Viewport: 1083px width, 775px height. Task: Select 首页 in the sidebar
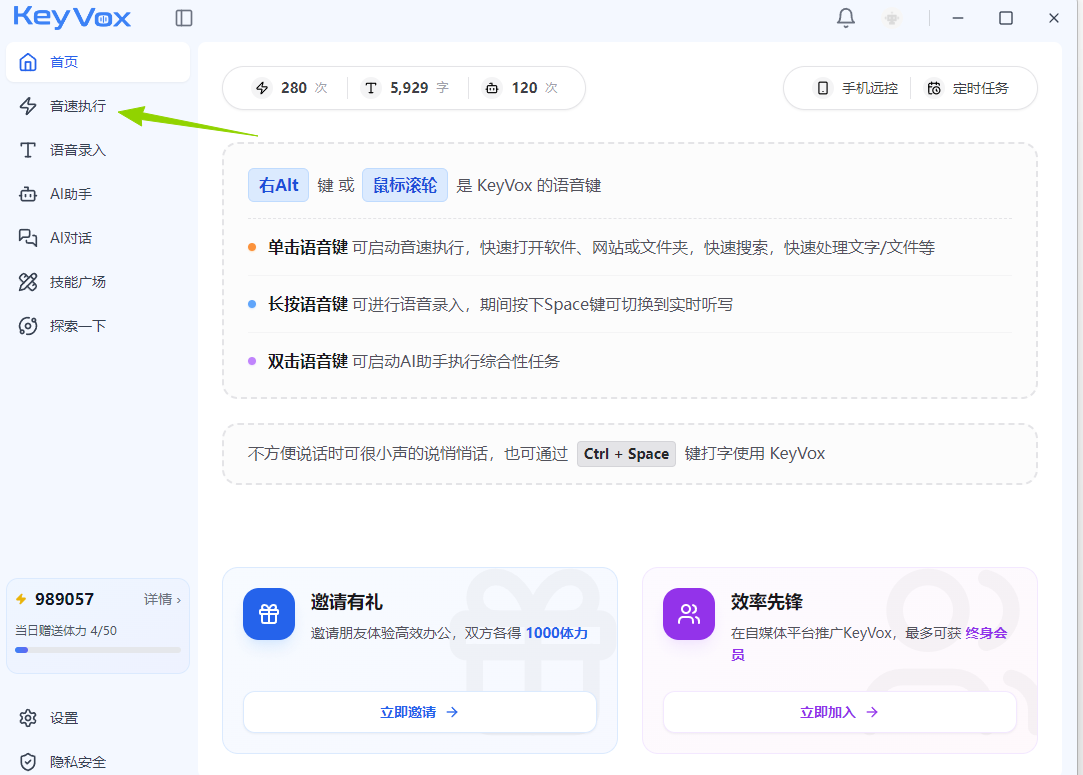[x=98, y=62]
